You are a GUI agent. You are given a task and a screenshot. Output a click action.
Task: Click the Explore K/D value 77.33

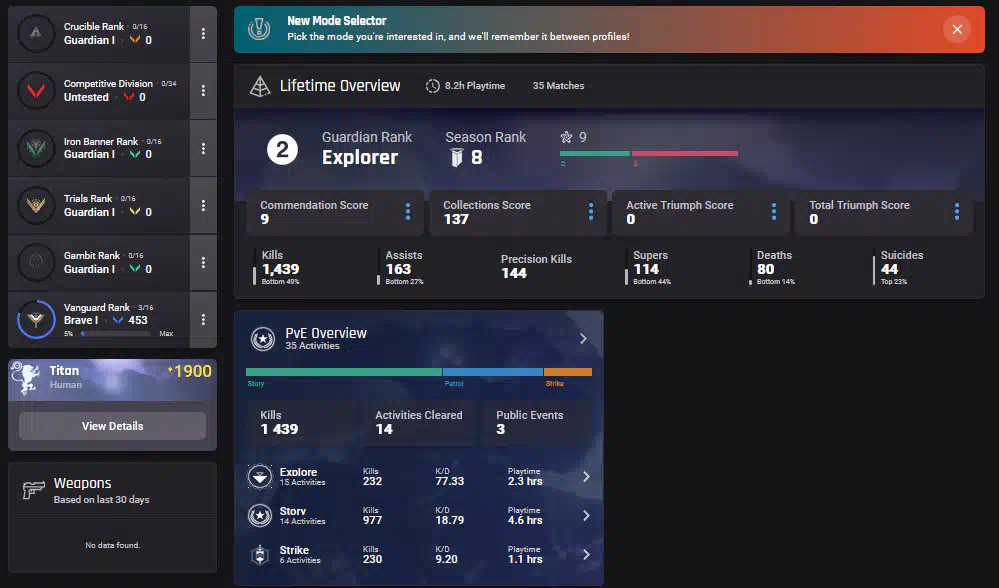pyautogui.click(x=449, y=482)
